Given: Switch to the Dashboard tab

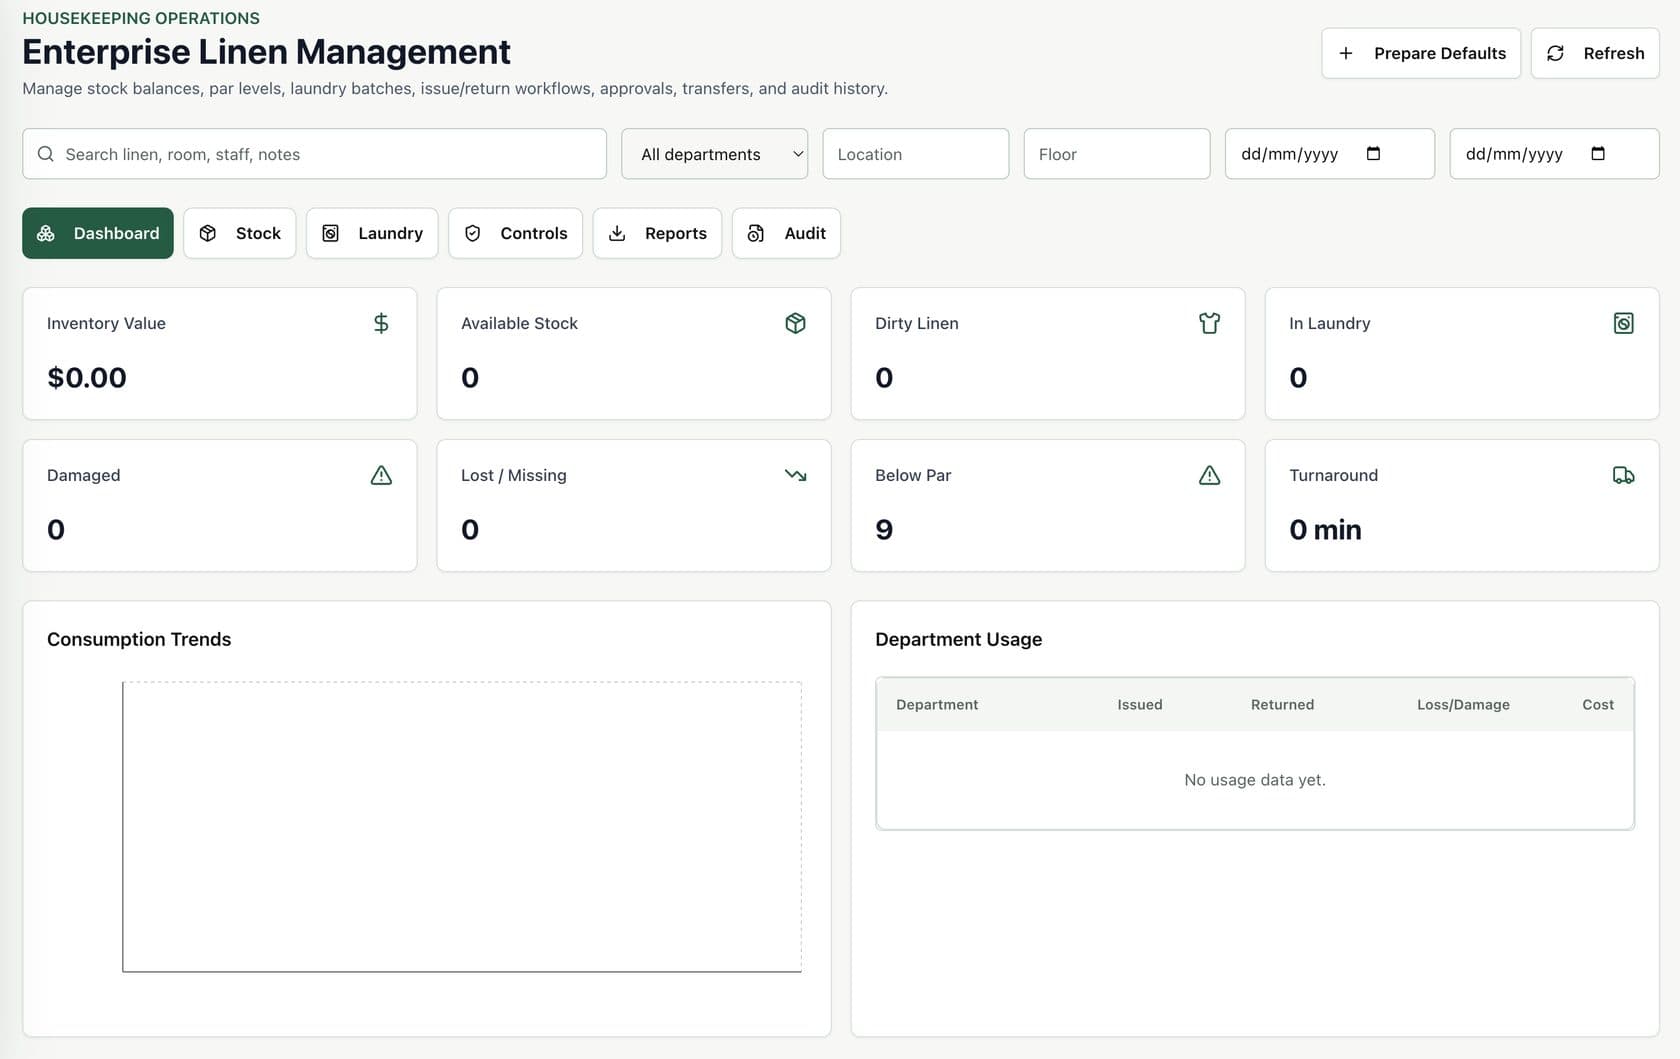Looking at the screenshot, I should [98, 233].
